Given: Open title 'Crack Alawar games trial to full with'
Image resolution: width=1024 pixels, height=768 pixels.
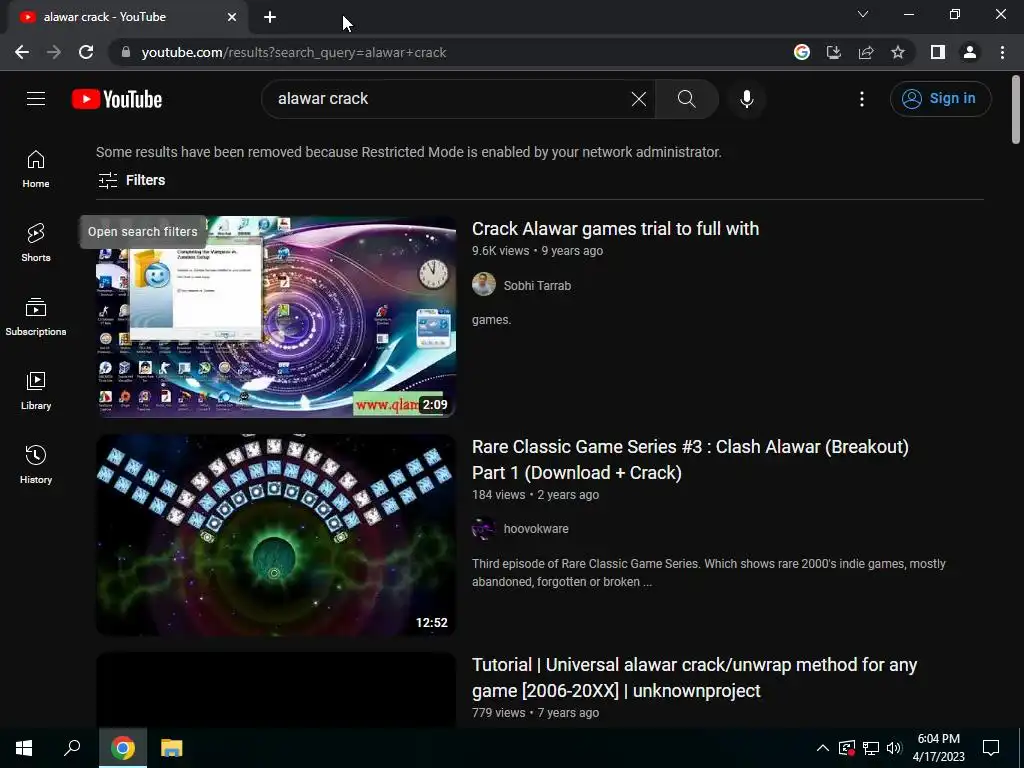Looking at the screenshot, I should point(615,229).
